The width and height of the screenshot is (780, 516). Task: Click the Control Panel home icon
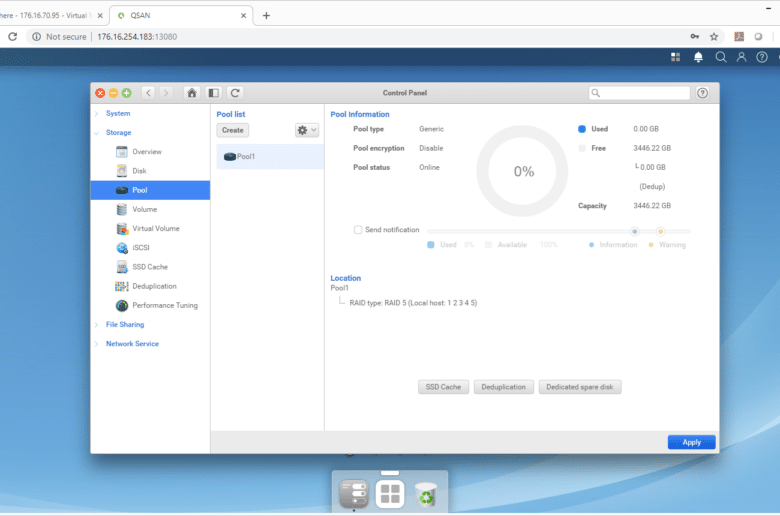click(x=192, y=93)
